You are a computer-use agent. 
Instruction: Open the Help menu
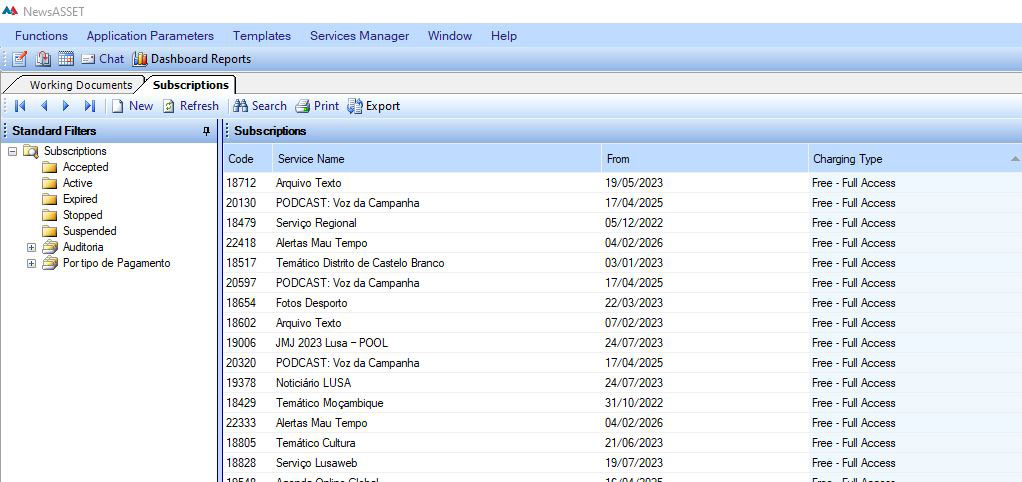tap(504, 36)
